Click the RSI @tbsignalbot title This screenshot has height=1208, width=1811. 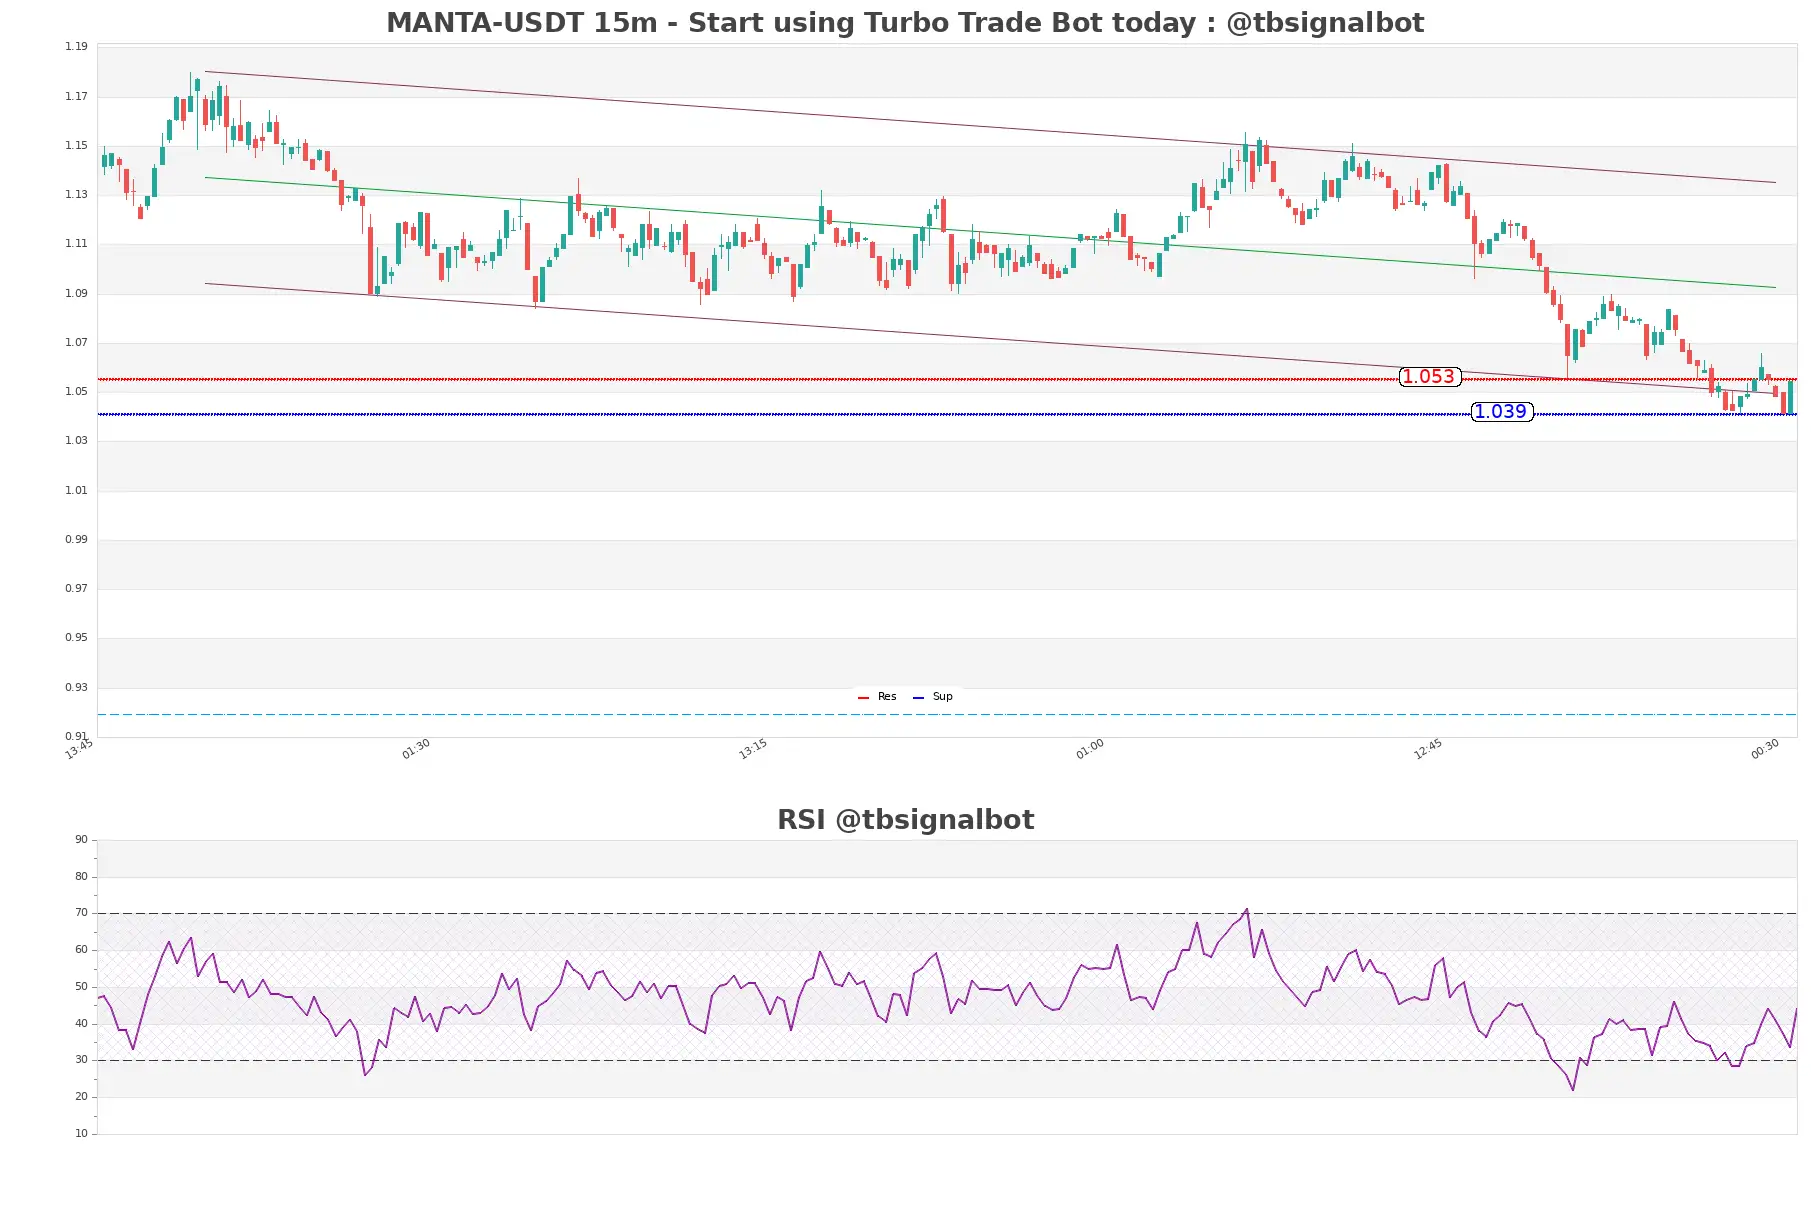(x=905, y=820)
